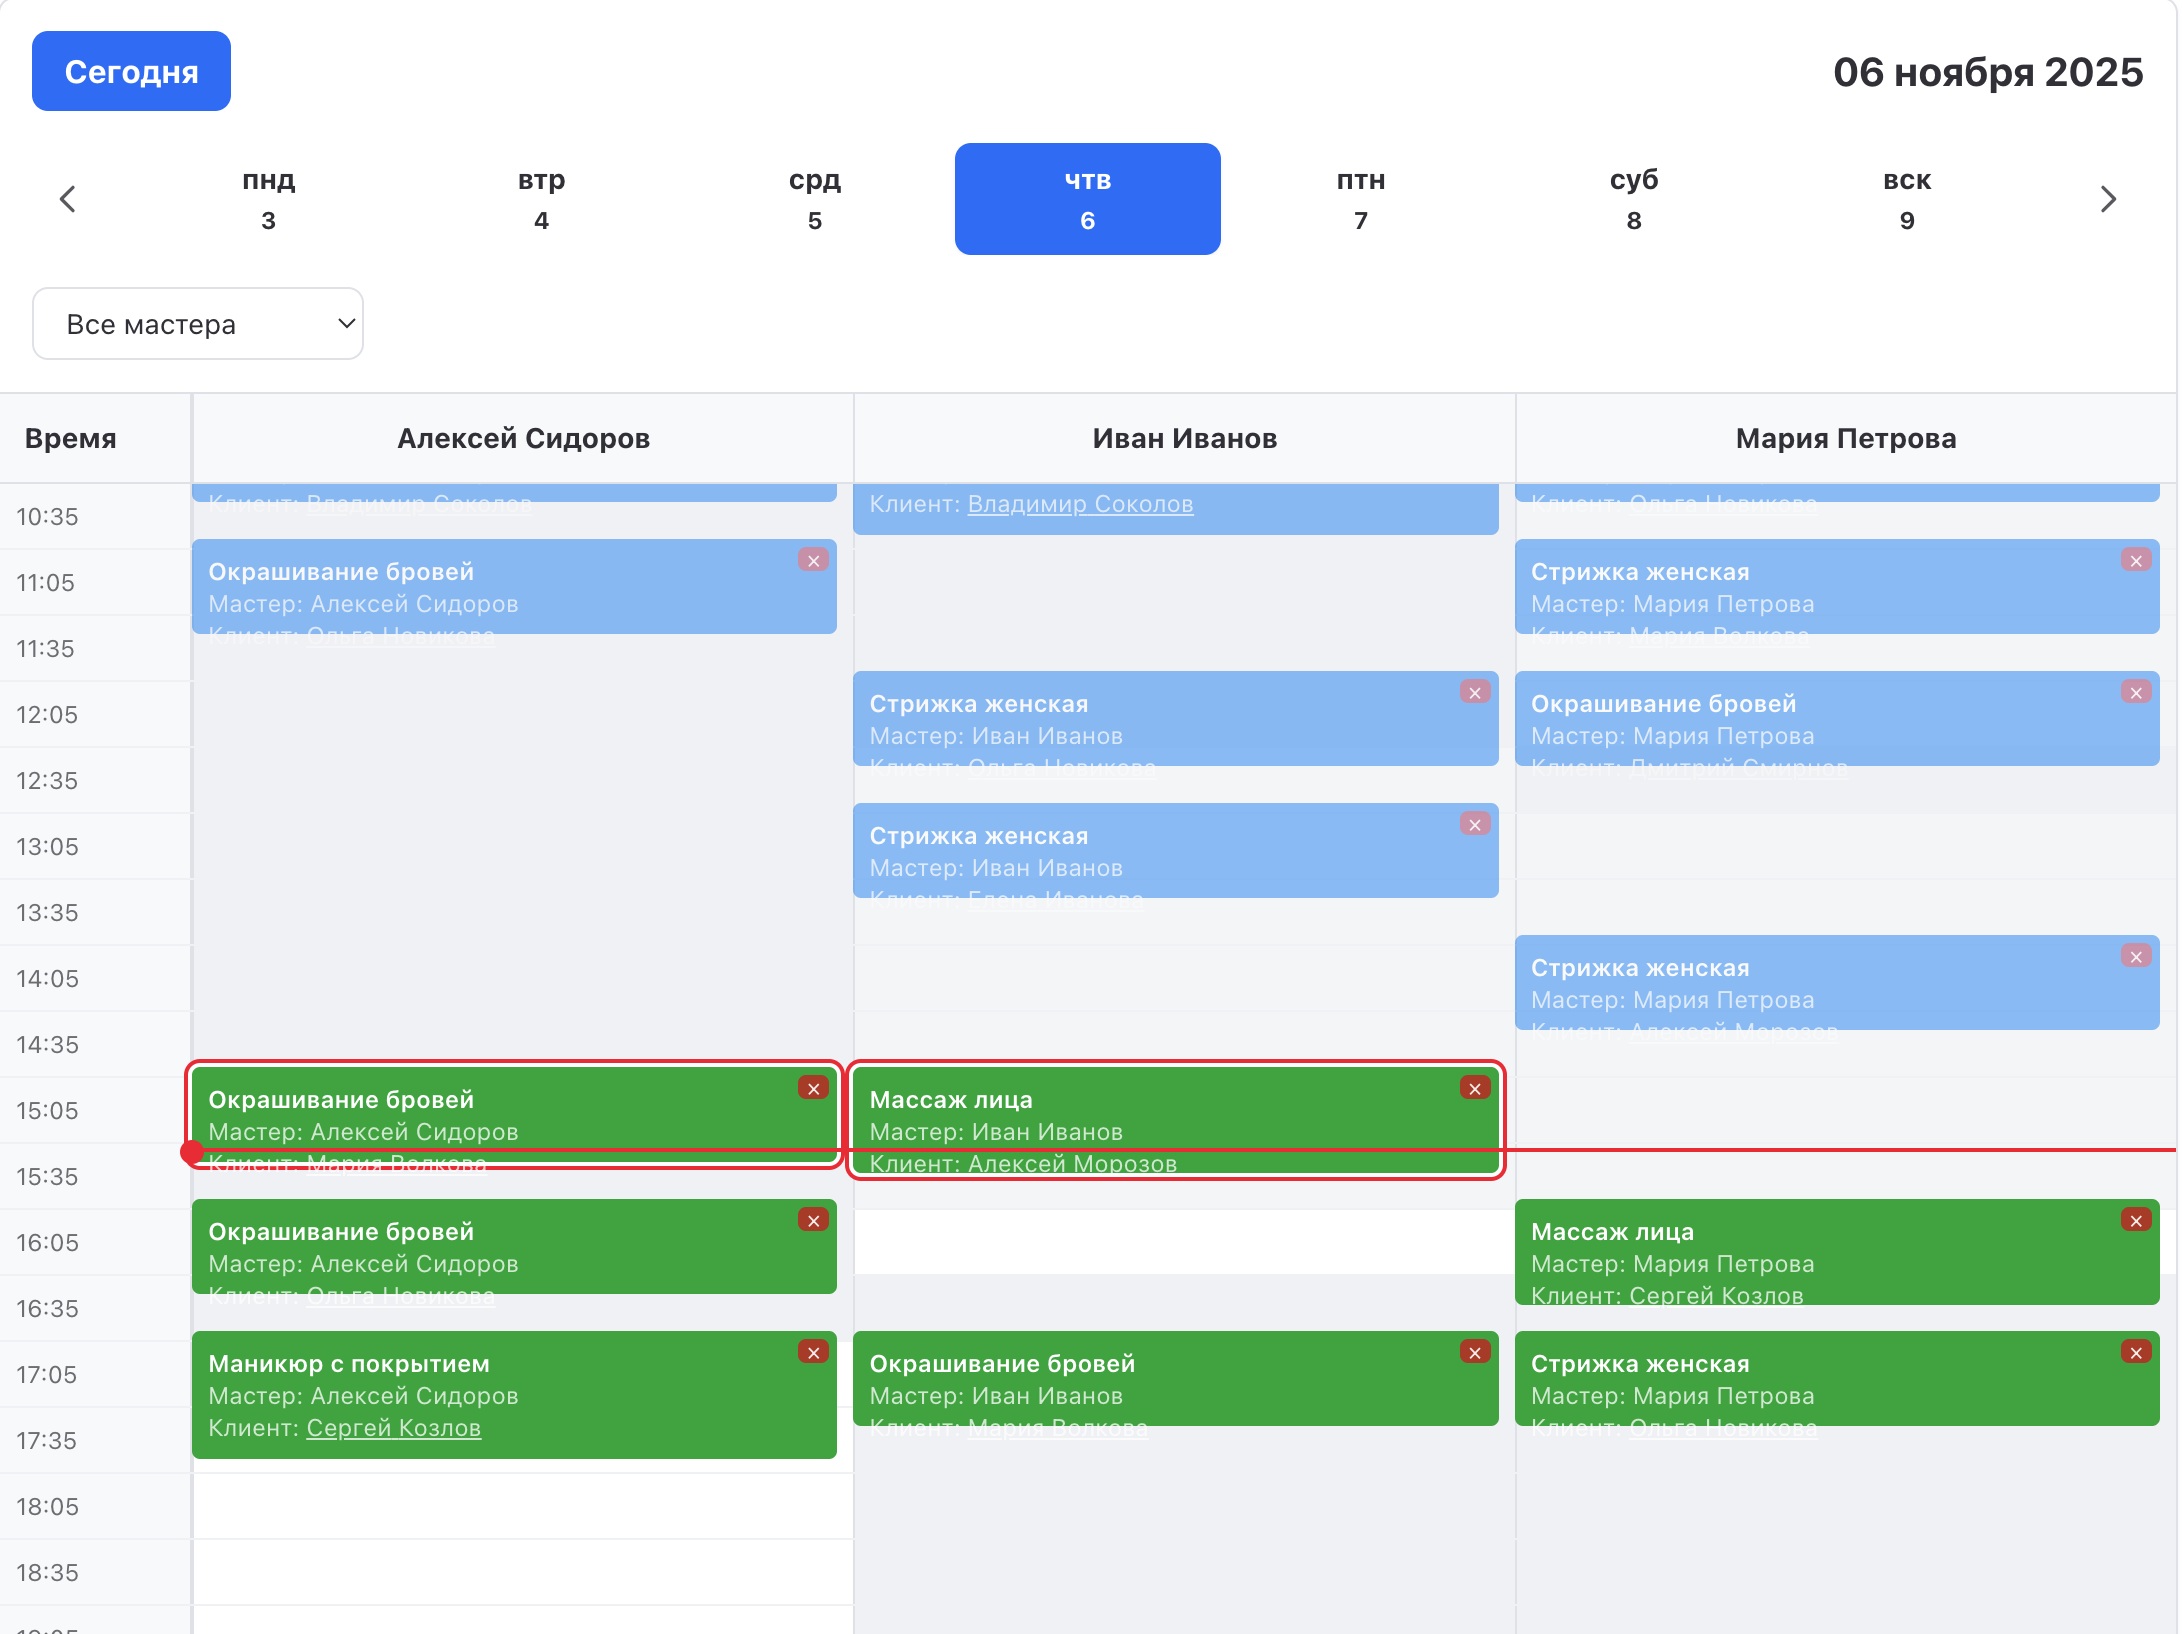This screenshot has height=1634, width=2182.
Task: Click the red current-time marker dot
Action: click(192, 1152)
